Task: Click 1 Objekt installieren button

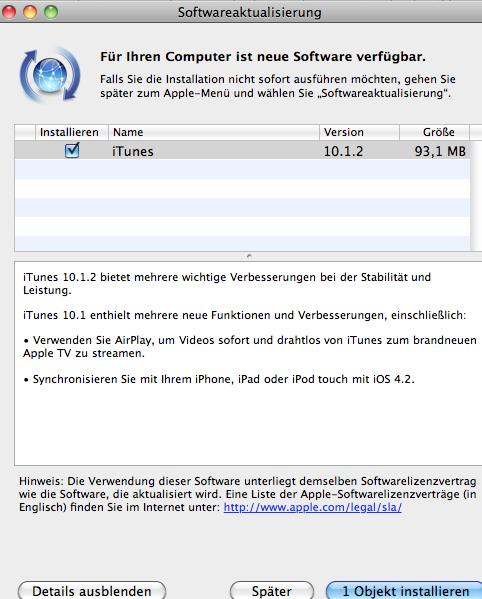Action: coord(405,591)
